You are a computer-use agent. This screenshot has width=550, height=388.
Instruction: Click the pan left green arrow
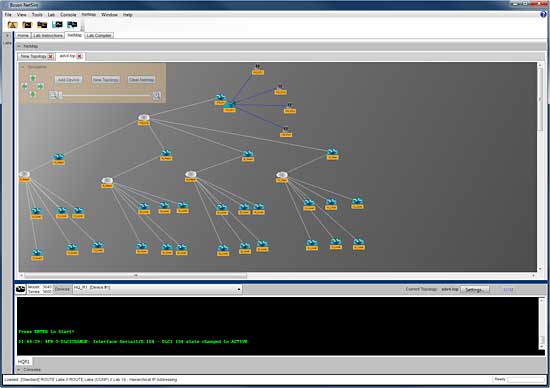click(x=25, y=86)
